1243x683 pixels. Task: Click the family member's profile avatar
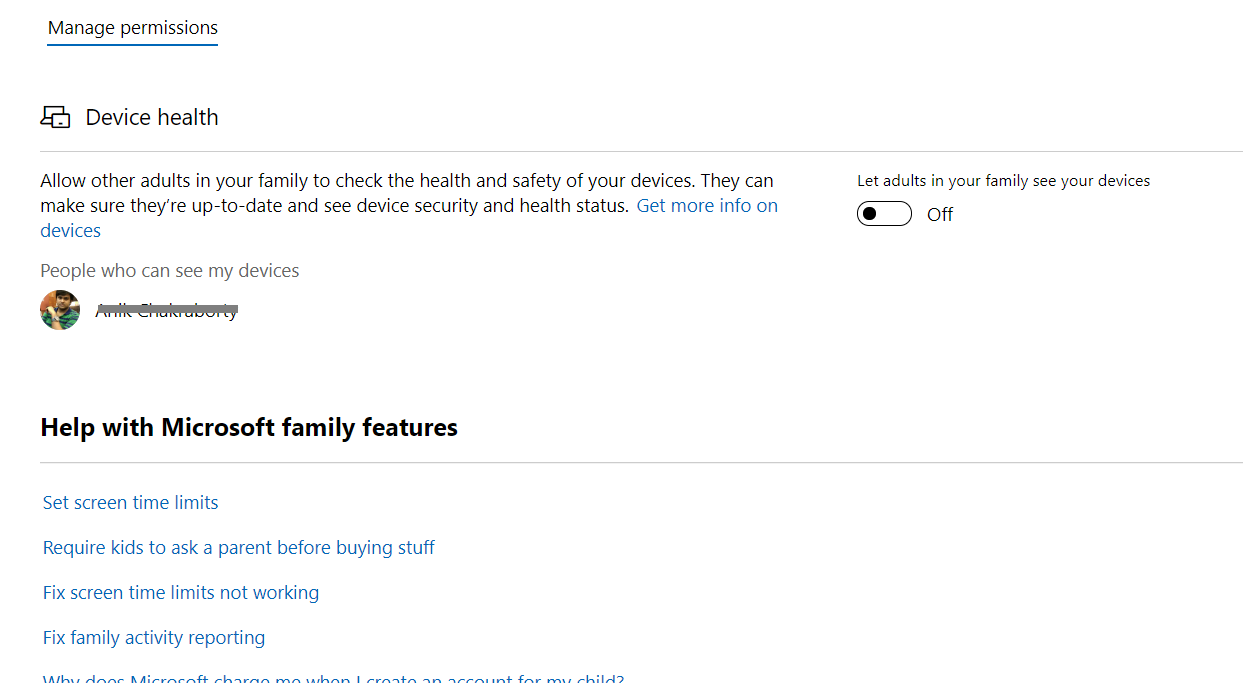click(x=60, y=310)
